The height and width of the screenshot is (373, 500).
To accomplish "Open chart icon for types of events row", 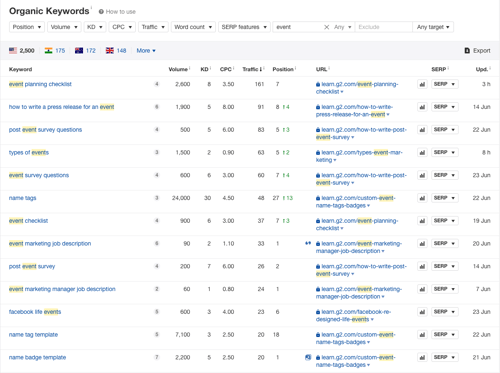I will (422, 153).
